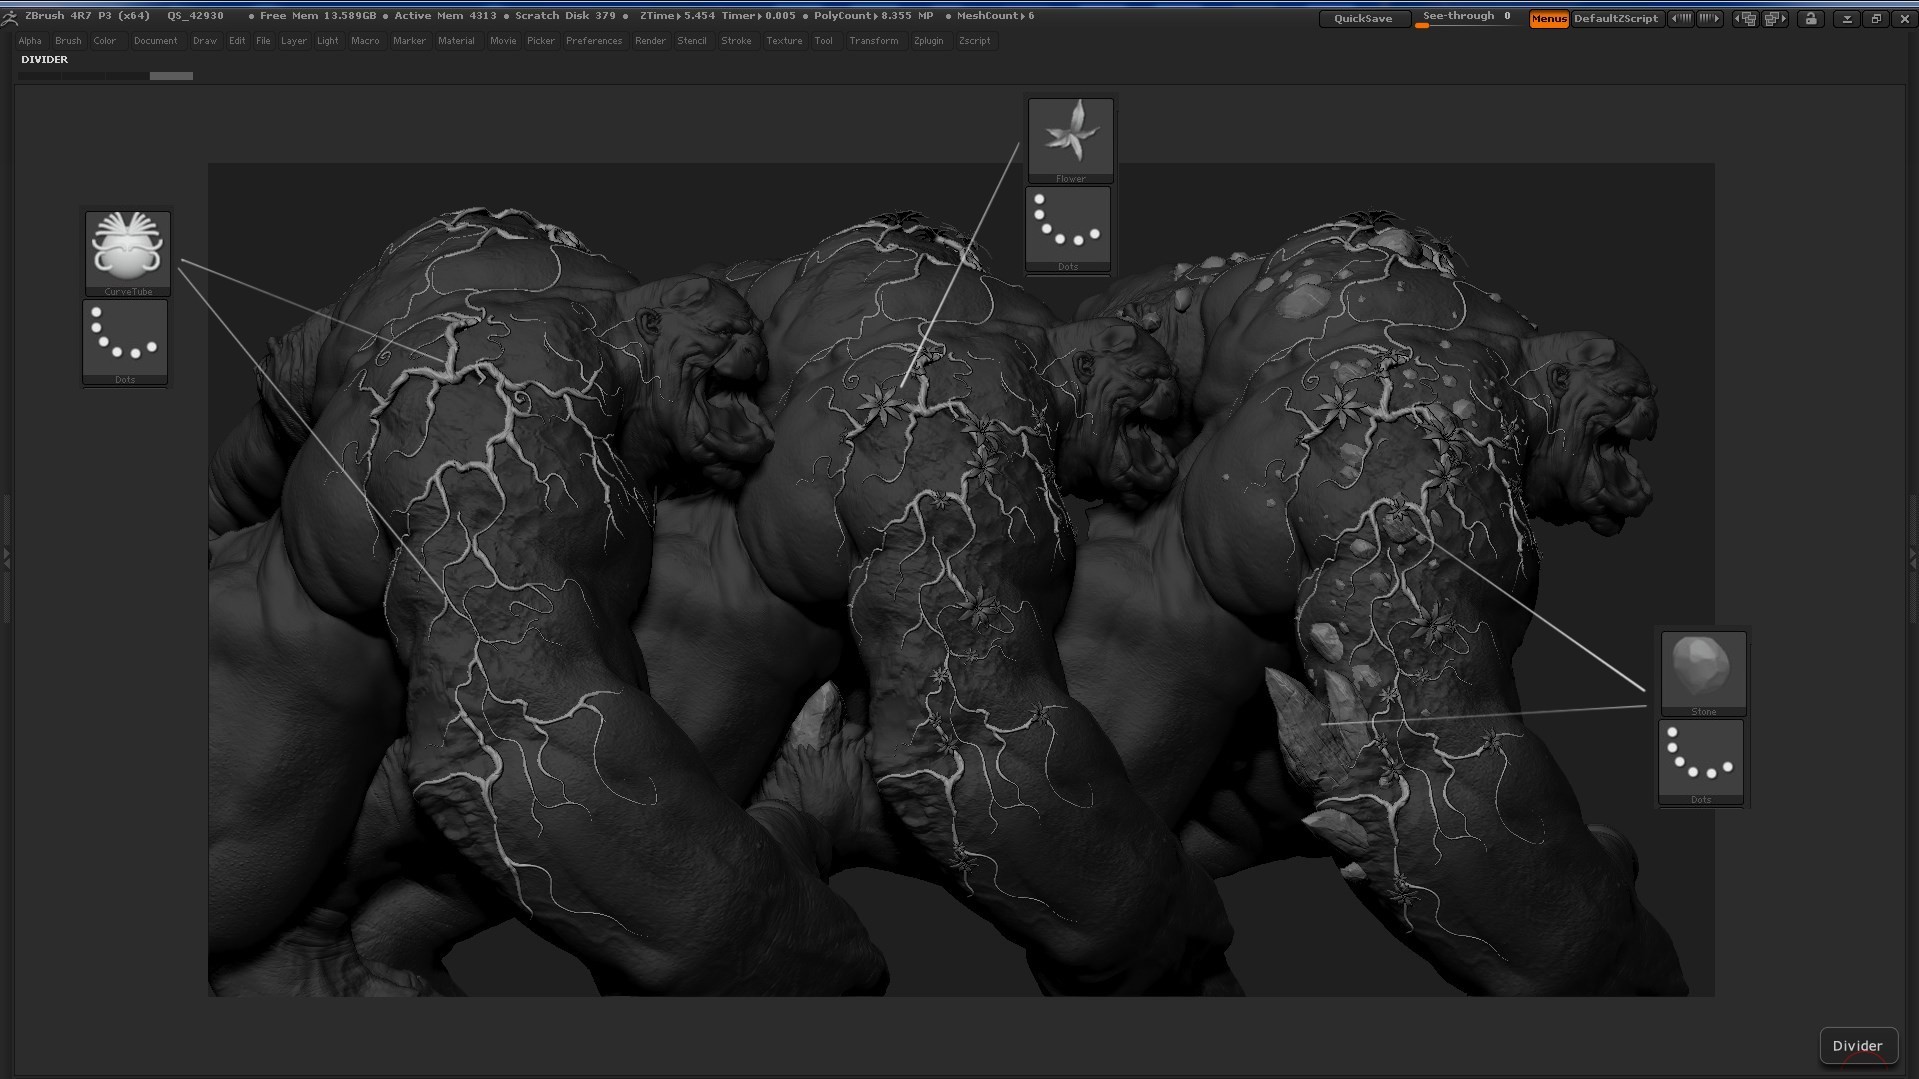Click the QuickSave button
Screen dimensions: 1919x1079
[x=1363, y=19]
